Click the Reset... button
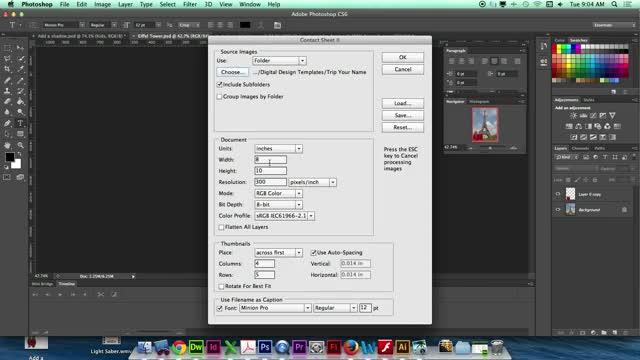Image resolution: width=640 pixels, height=360 pixels. click(x=403, y=127)
